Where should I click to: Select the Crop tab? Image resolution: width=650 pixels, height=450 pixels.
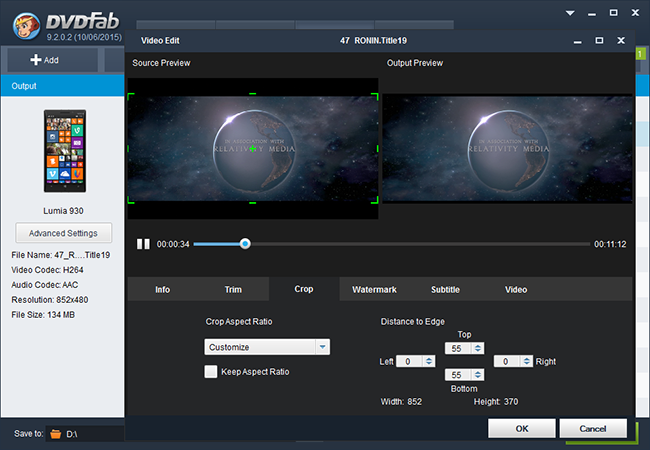[304, 289]
